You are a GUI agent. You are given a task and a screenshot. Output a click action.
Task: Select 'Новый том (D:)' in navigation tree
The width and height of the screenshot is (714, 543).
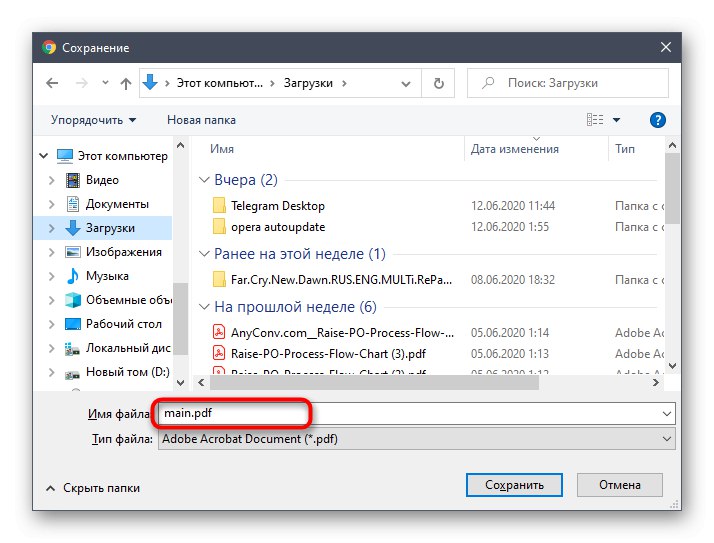coord(128,372)
